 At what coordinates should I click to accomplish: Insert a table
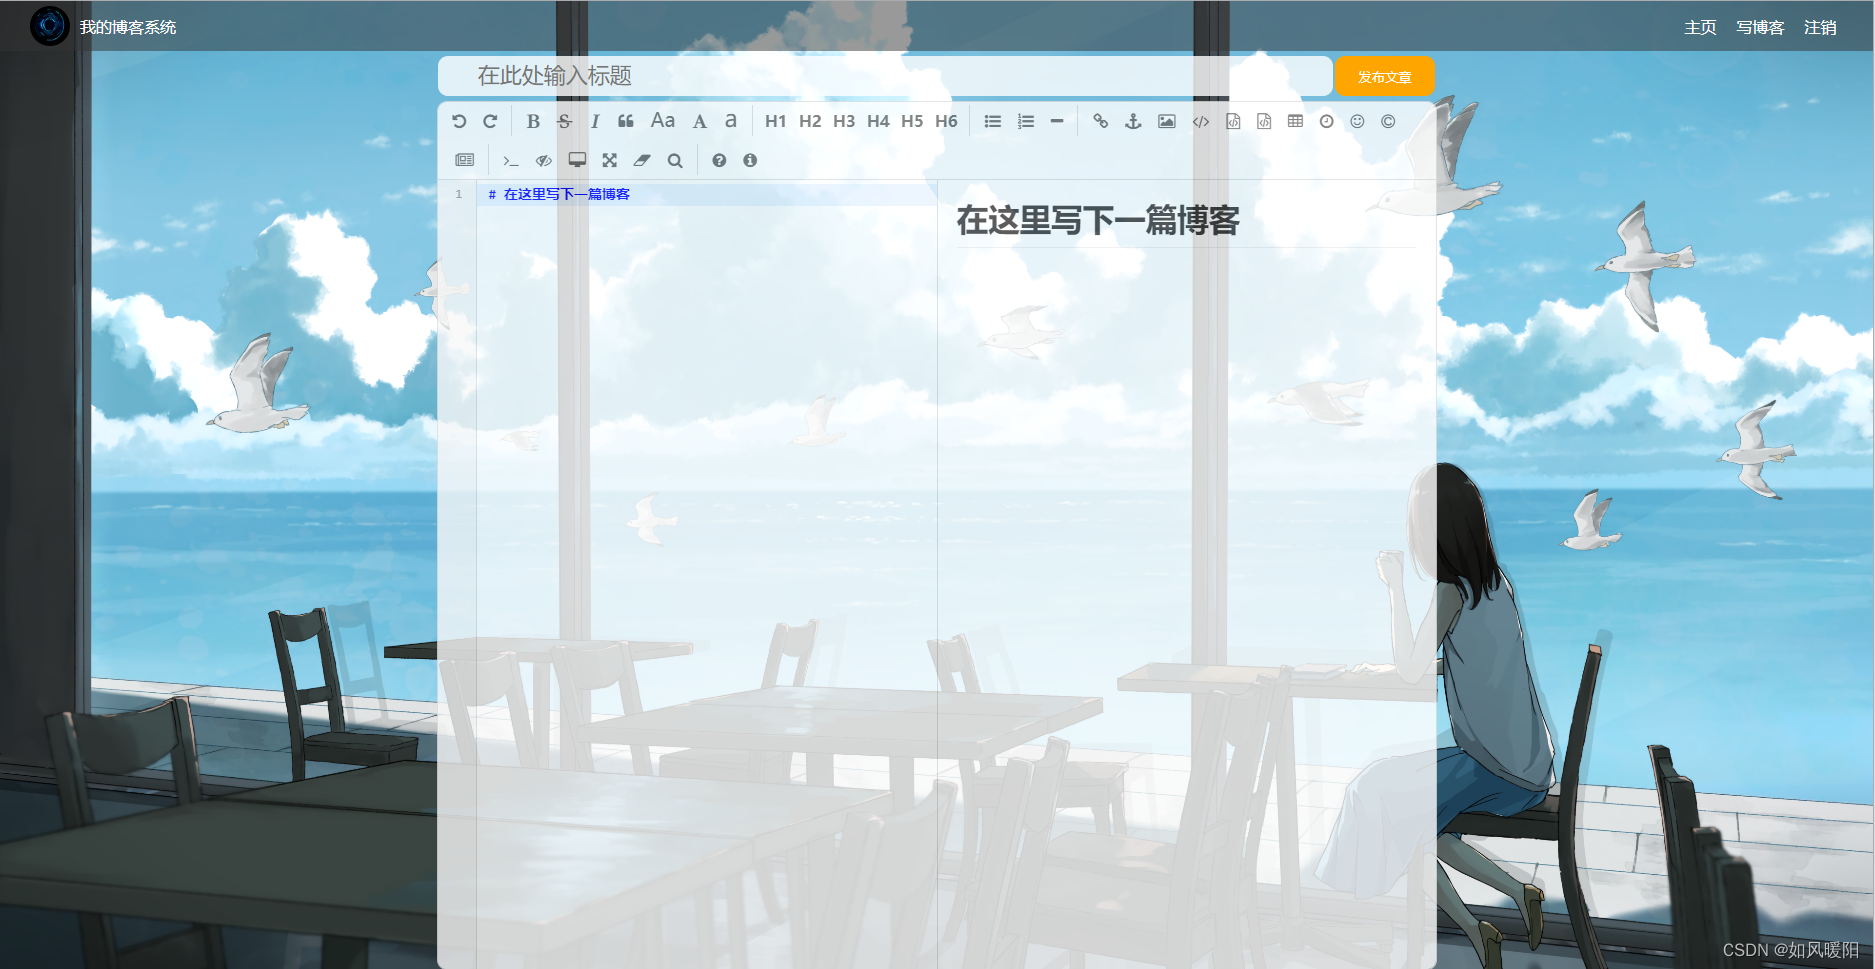tap(1295, 121)
